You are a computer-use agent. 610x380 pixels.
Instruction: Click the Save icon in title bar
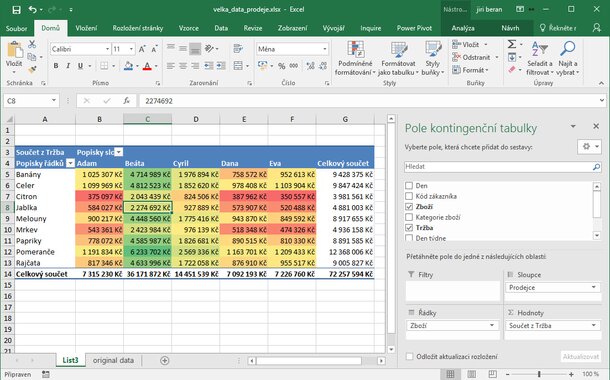pyautogui.click(x=16, y=9)
